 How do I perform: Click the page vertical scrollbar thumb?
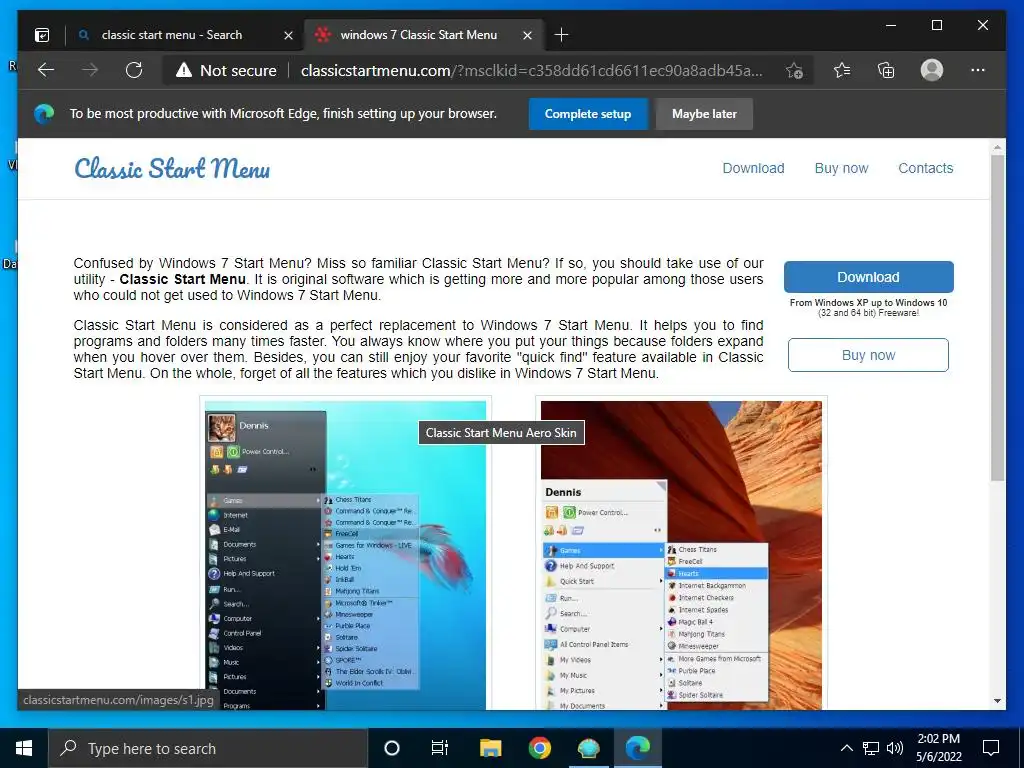(997, 319)
